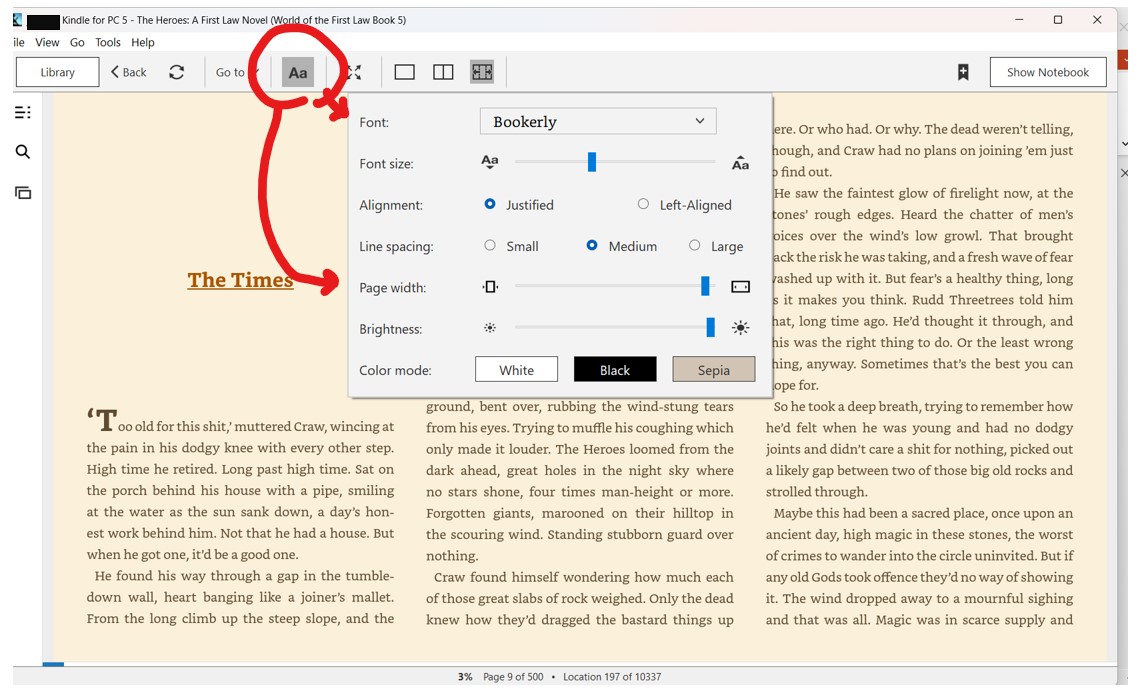Select single column page layout
This screenshot has width=1138, height=696.
click(404, 72)
